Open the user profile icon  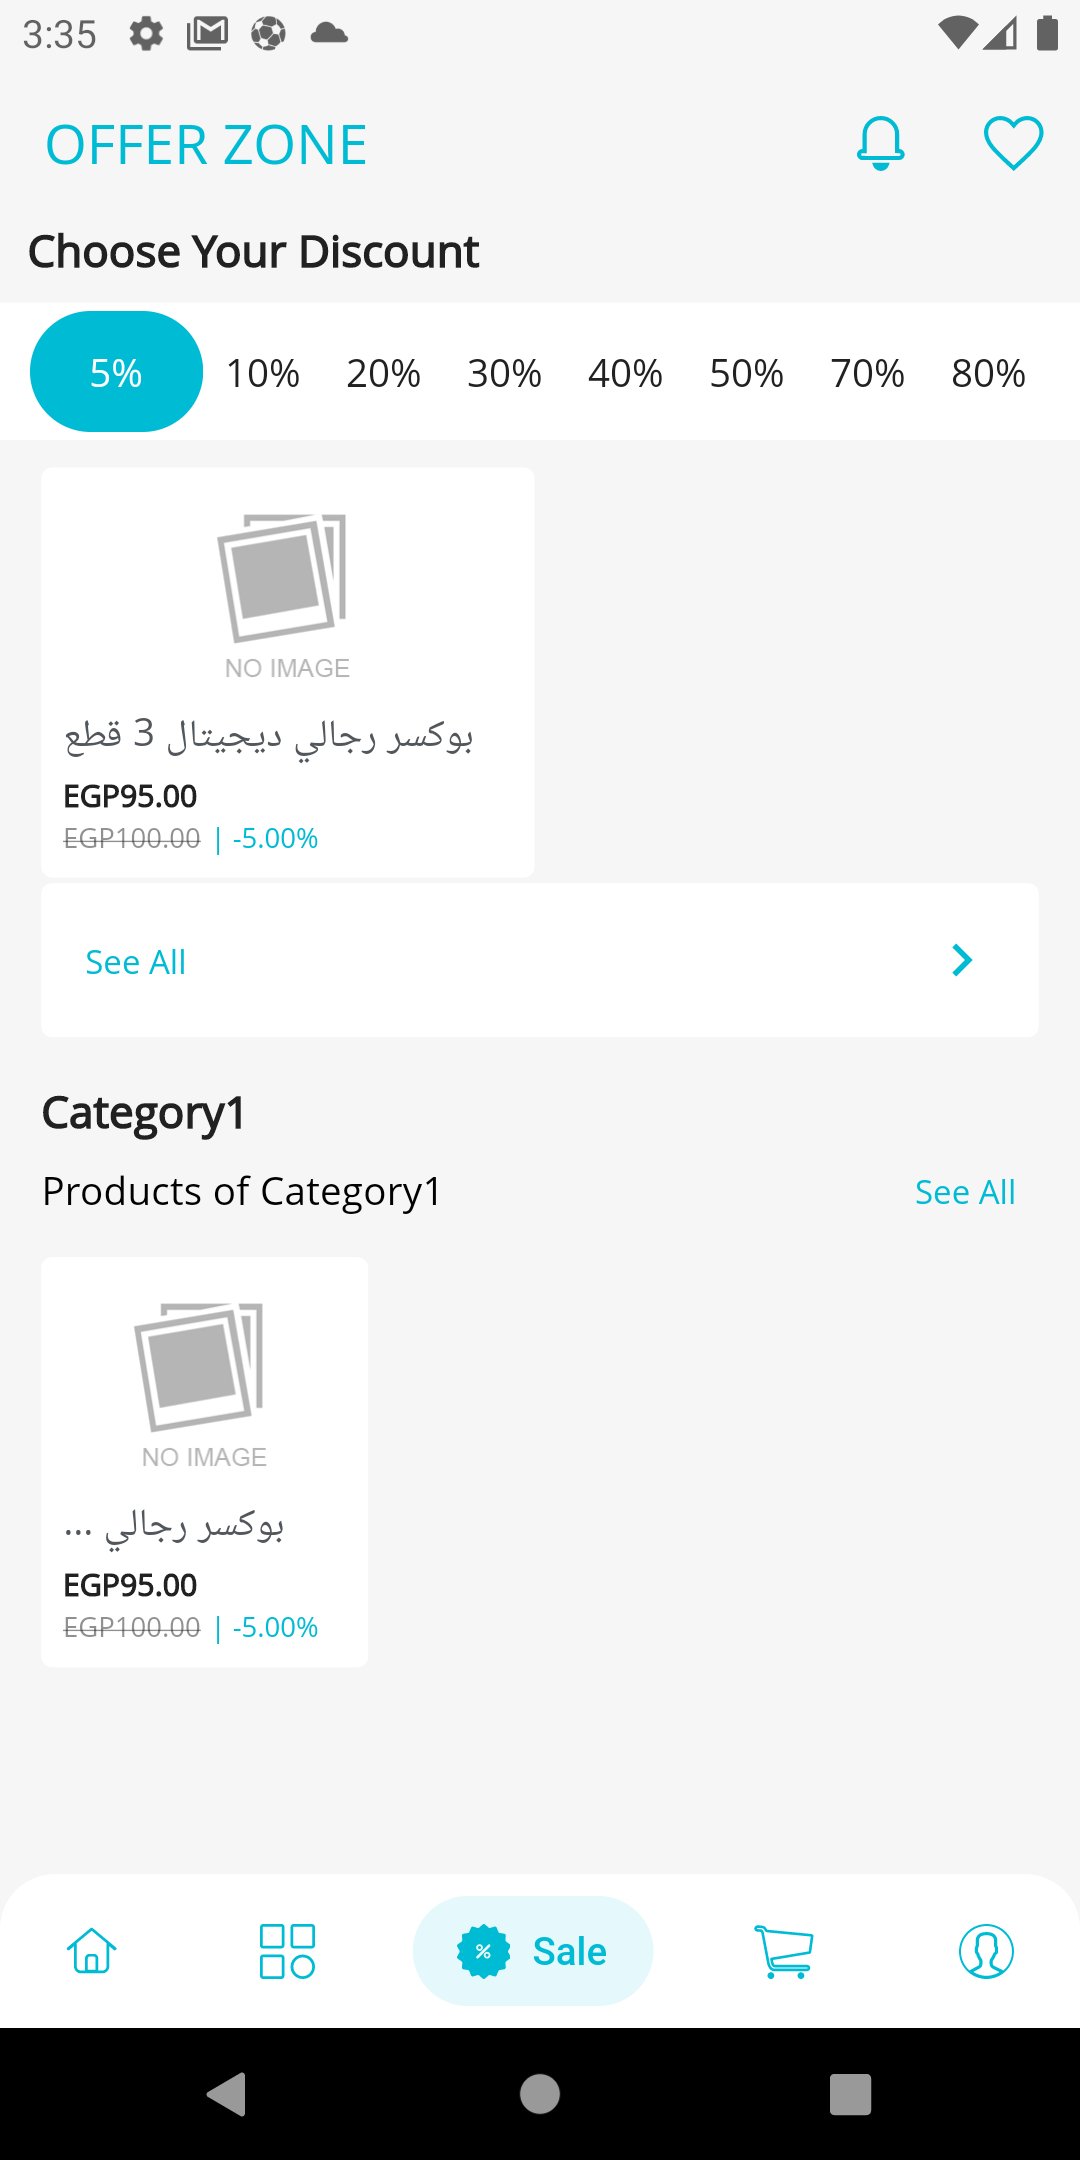(x=986, y=1951)
